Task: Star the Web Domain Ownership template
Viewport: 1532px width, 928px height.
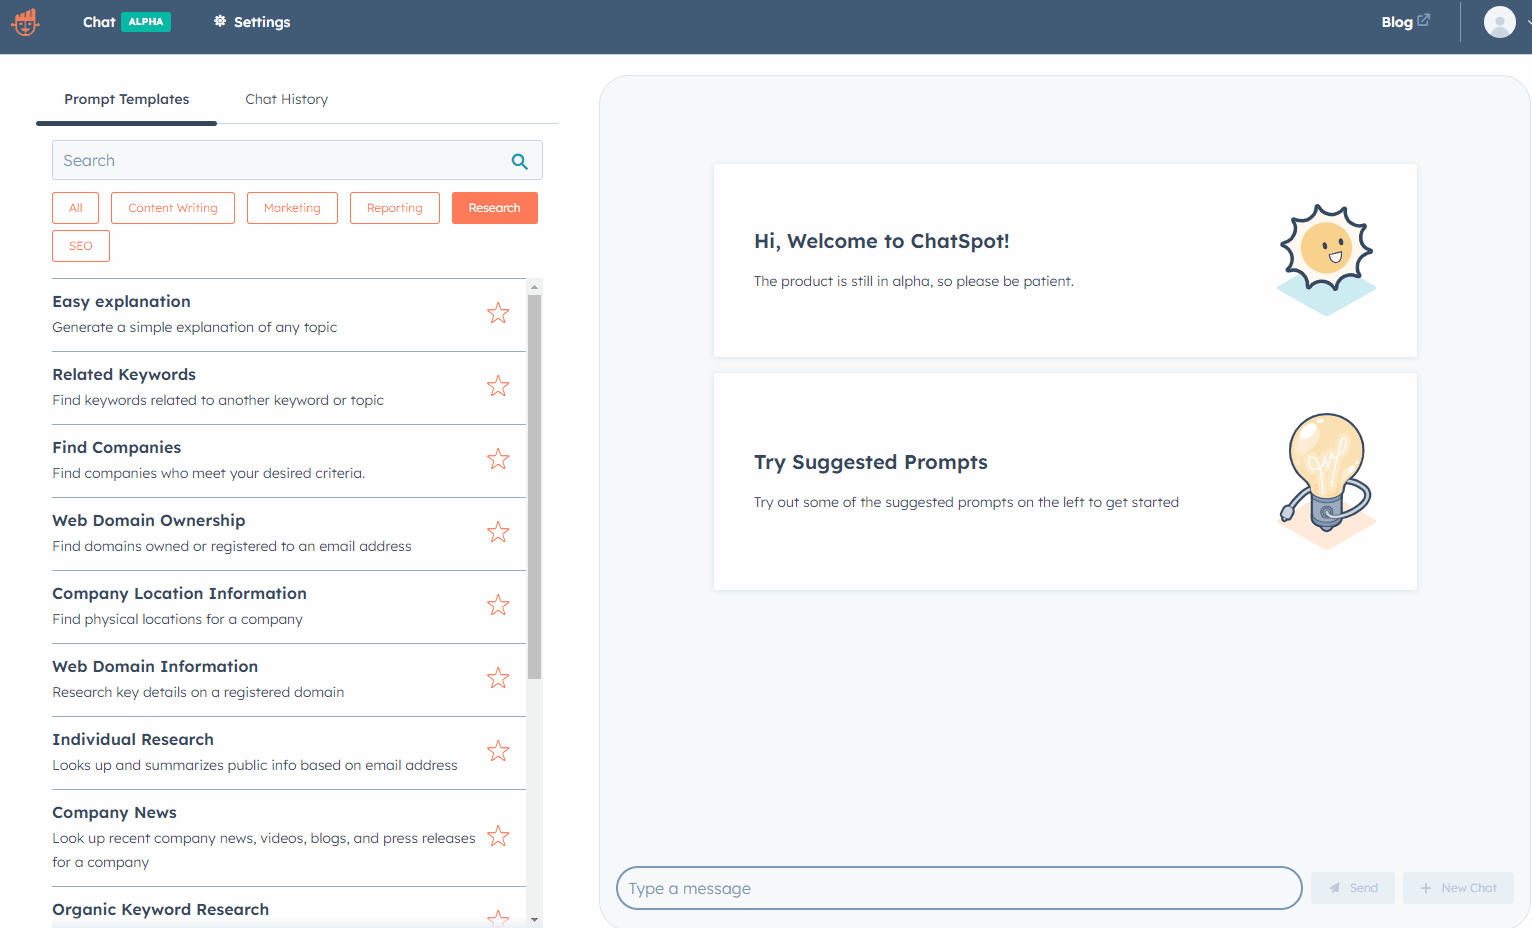Action: click(x=498, y=532)
